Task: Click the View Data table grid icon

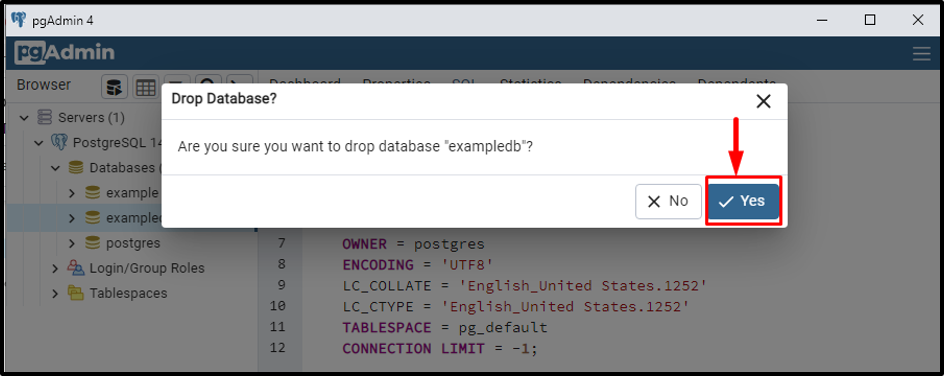Action: pyautogui.click(x=145, y=87)
